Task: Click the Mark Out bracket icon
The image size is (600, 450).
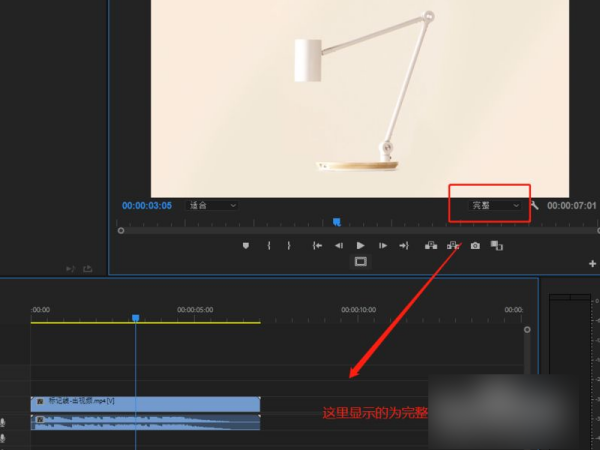Action: point(289,245)
